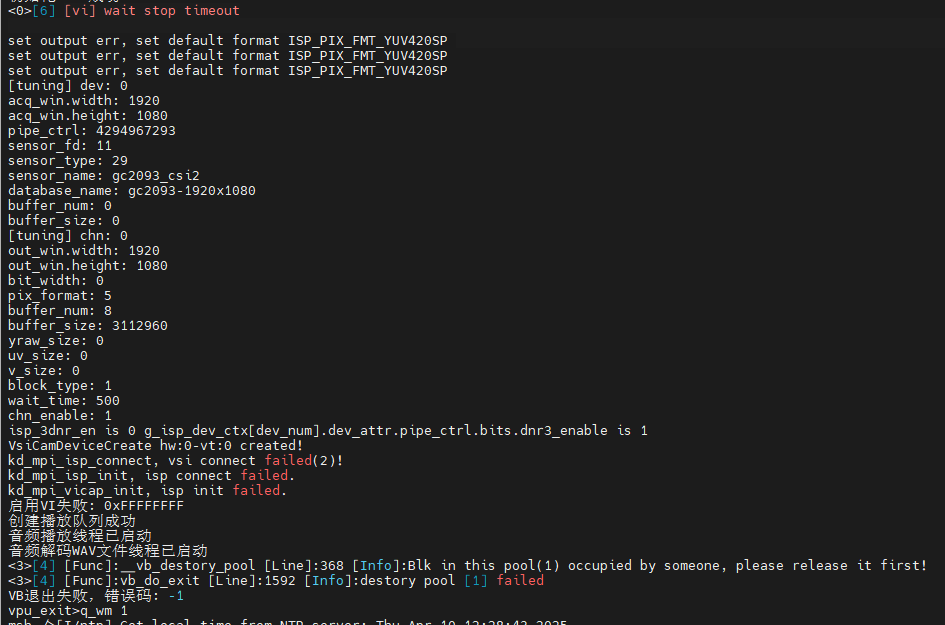
Task: Click the 'kd_mpi_vicap_init, isp init failed' line
Action: pyautogui.click(x=148, y=491)
